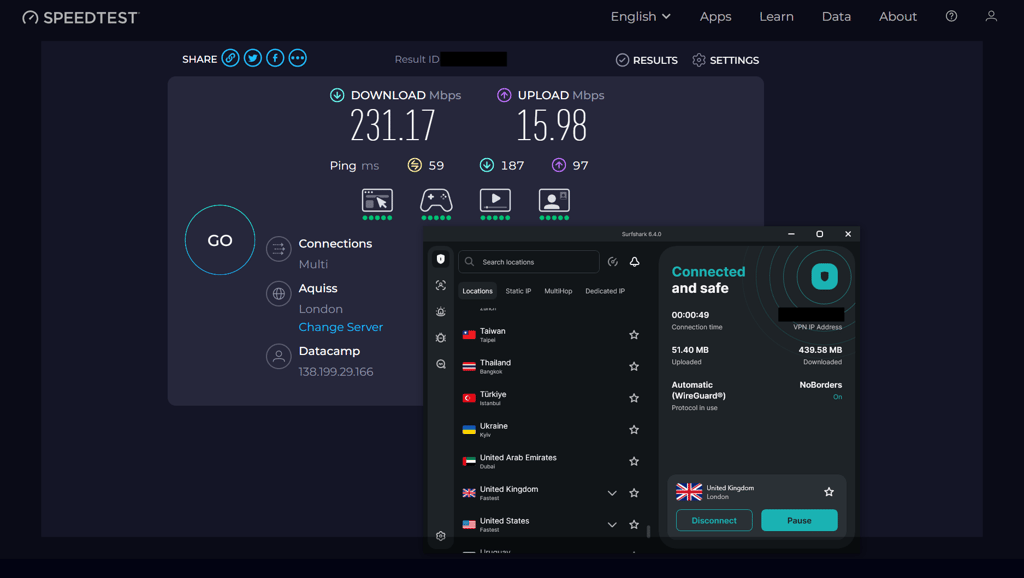Expand United States server list chevron
This screenshot has height=578, width=1024.
coord(612,524)
